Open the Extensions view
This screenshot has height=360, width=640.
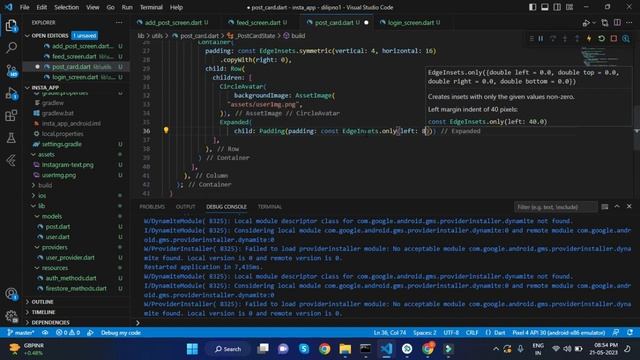point(11,116)
